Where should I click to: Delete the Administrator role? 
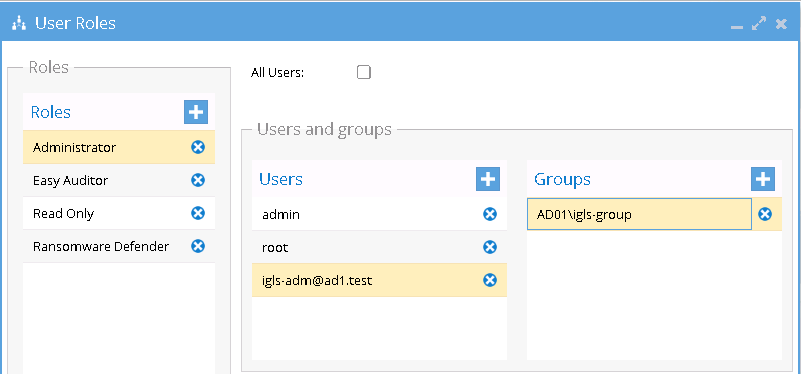(198, 147)
